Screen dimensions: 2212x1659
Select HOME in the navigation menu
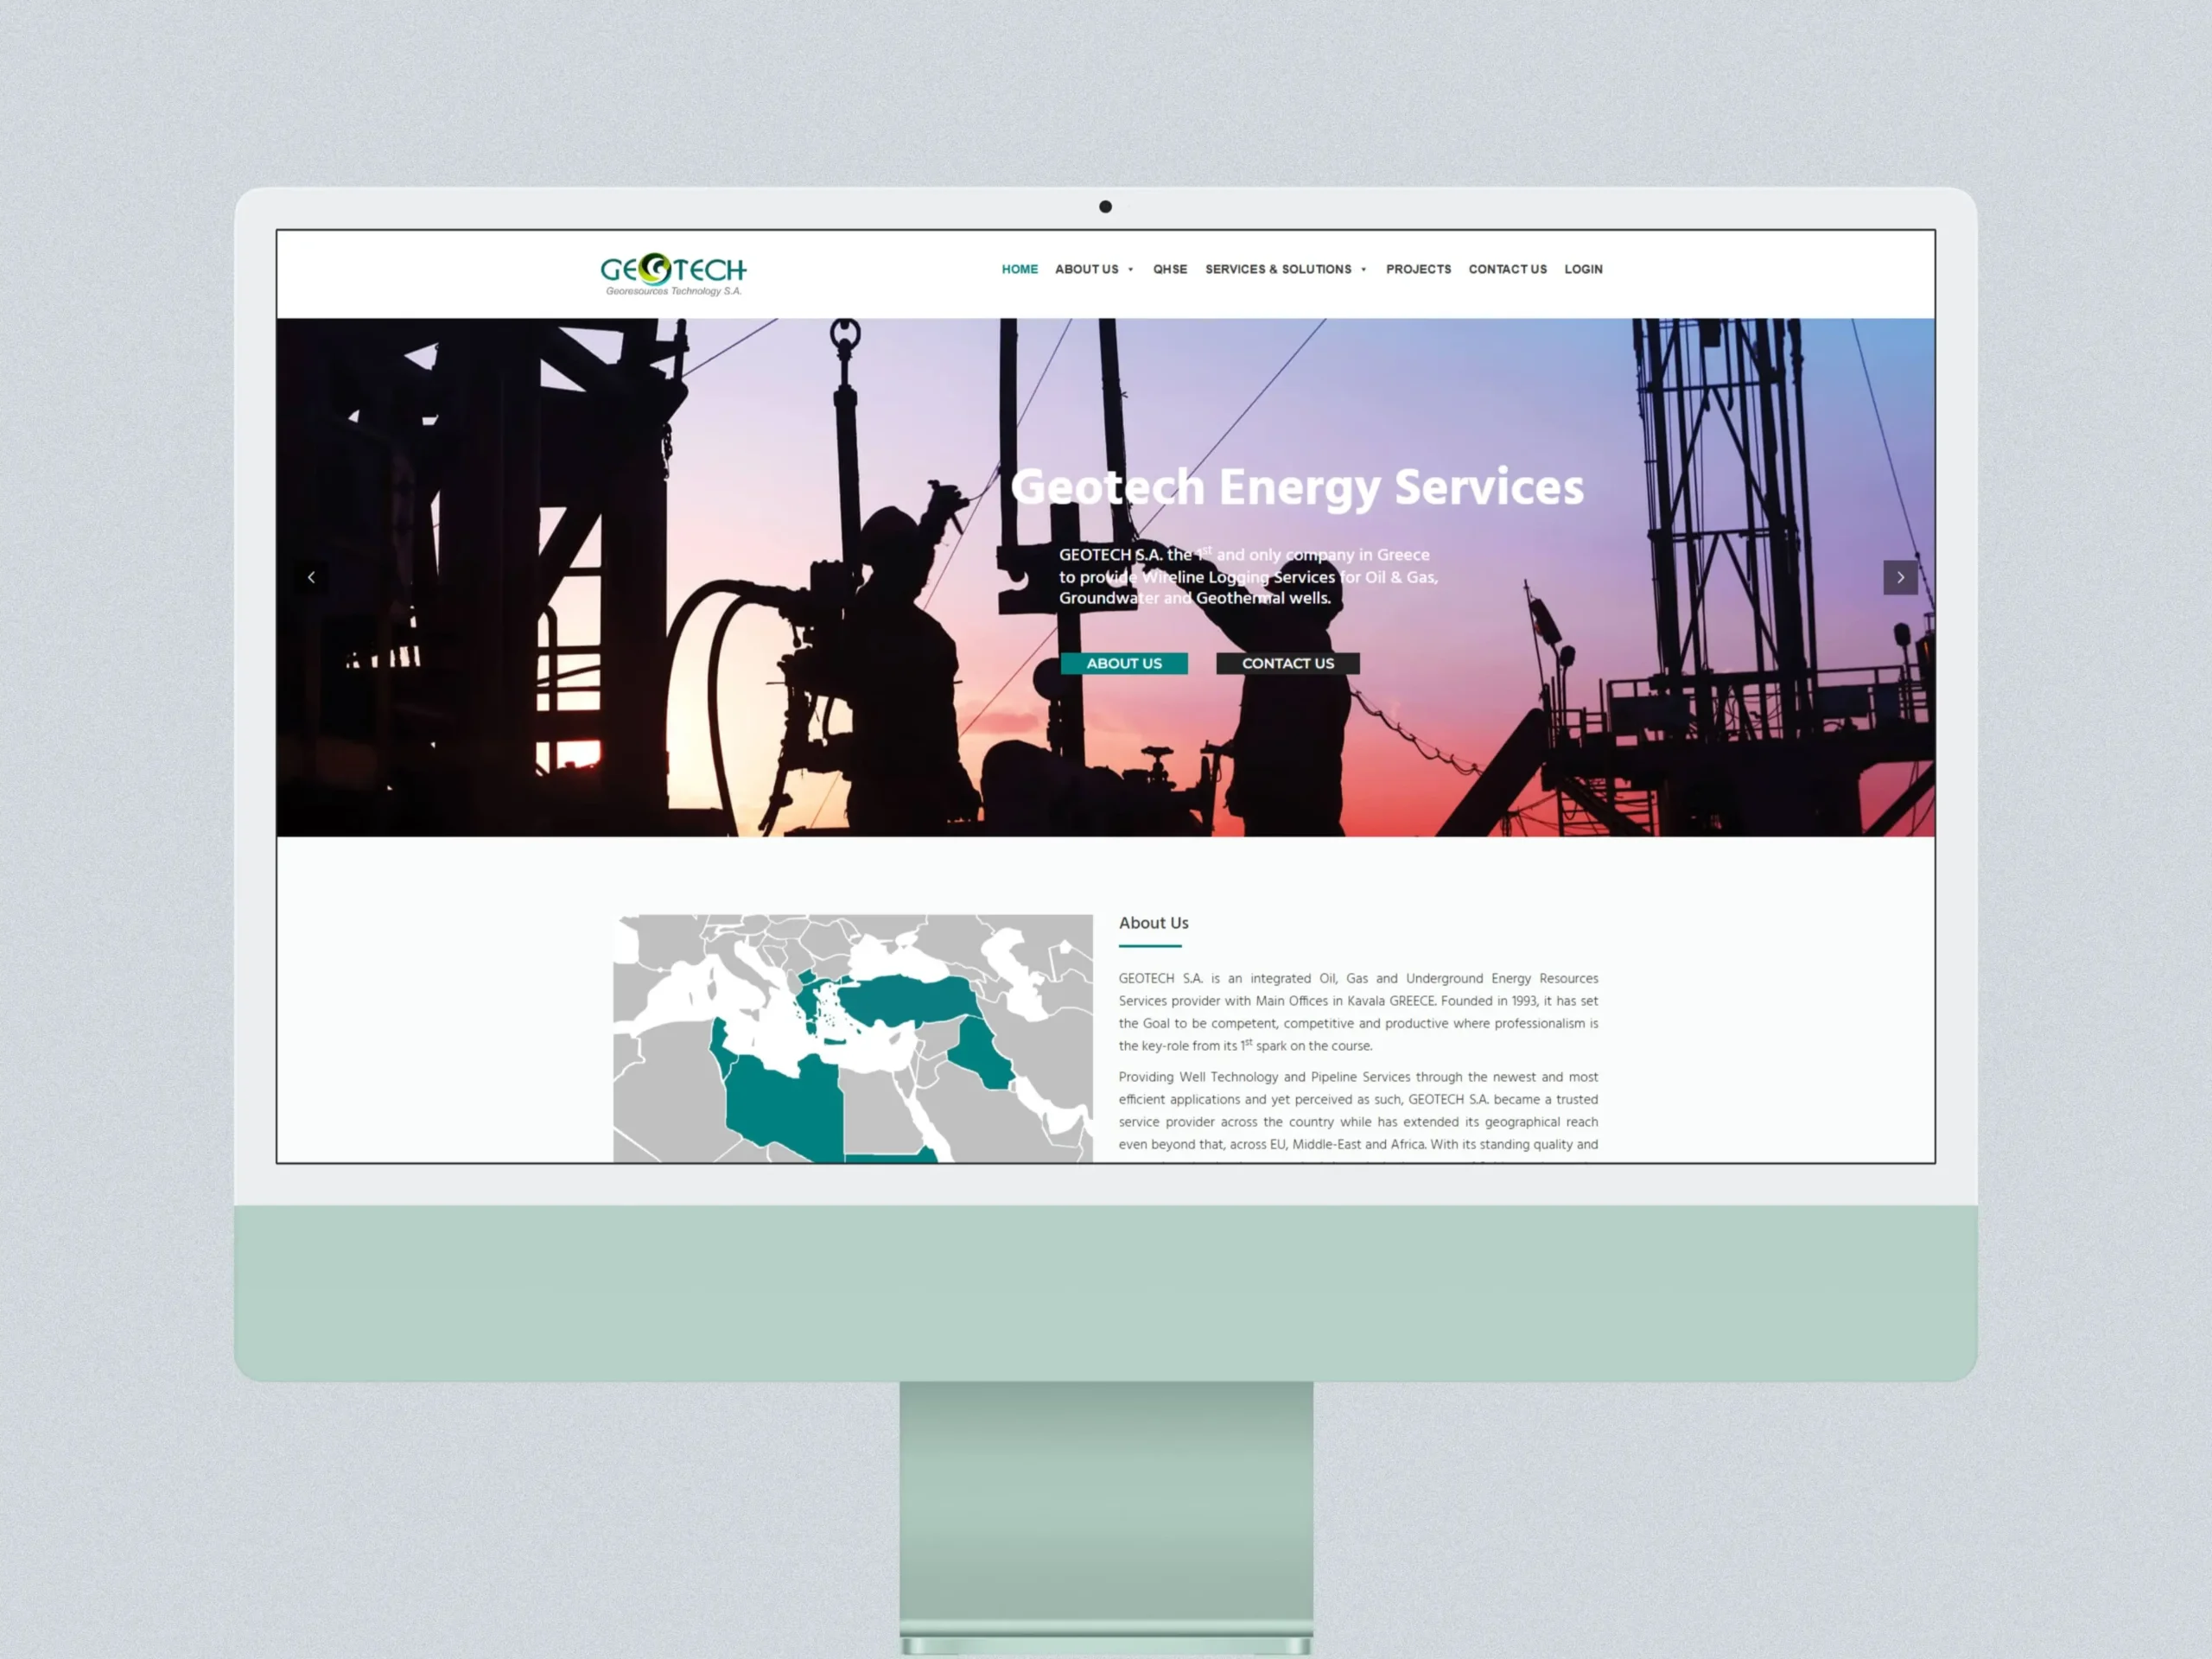[1020, 269]
